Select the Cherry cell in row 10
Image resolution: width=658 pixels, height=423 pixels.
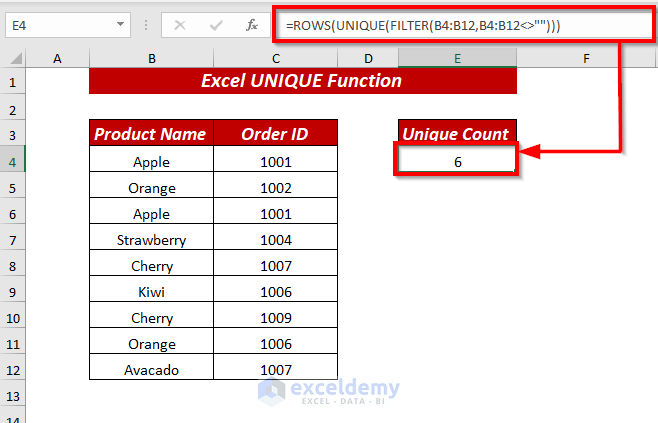click(151, 315)
